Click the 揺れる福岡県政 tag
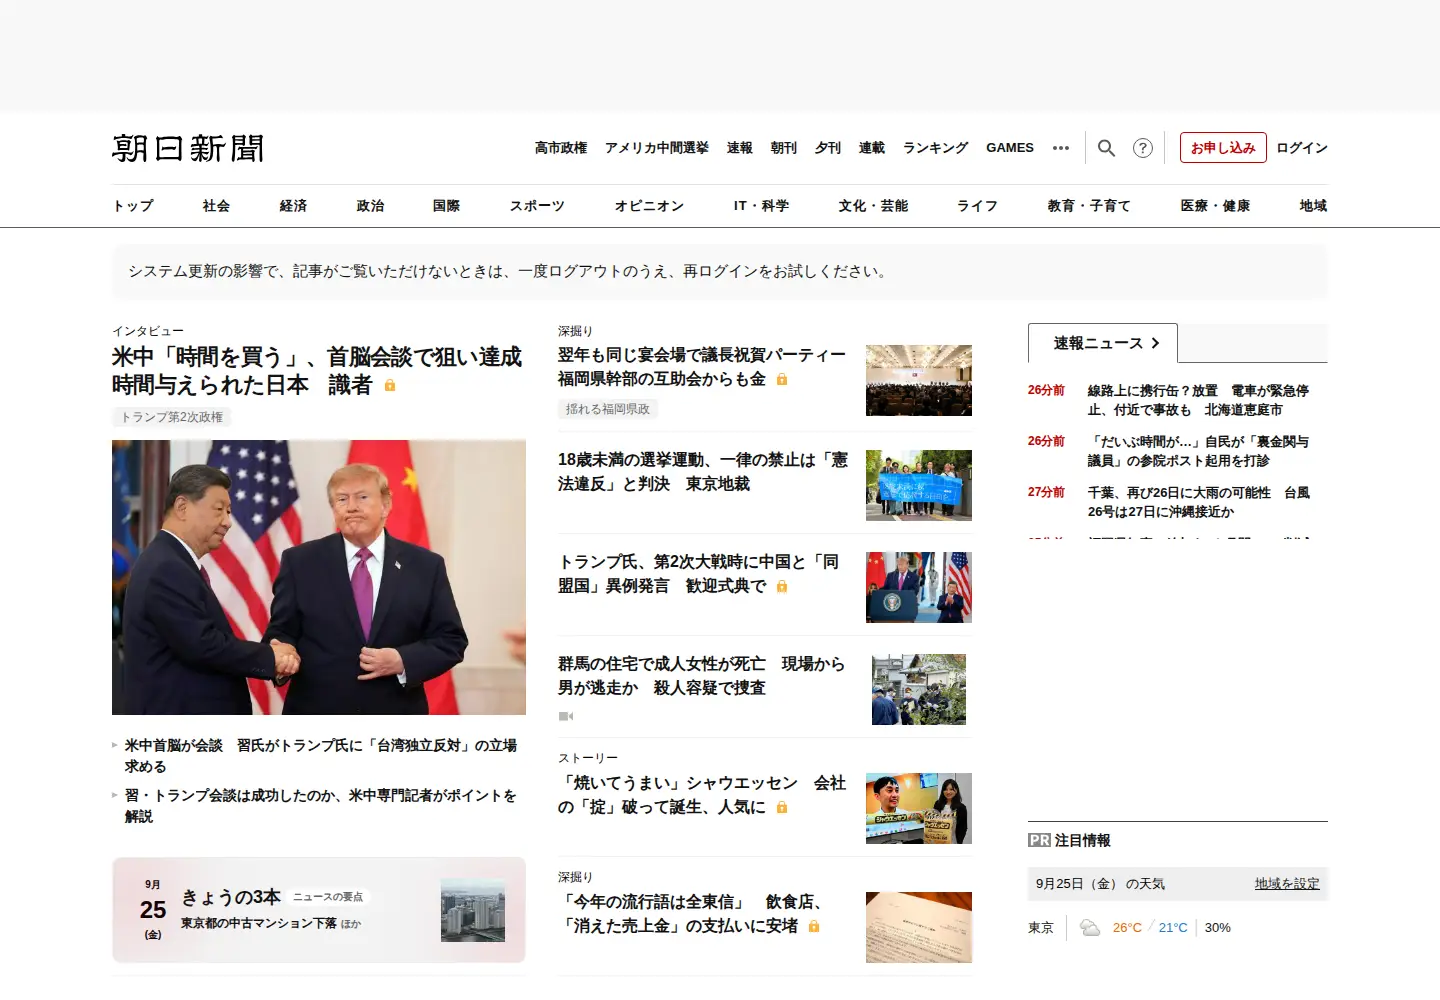Screen dimensions: 1440x1000 pyautogui.click(x=608, y=409)
